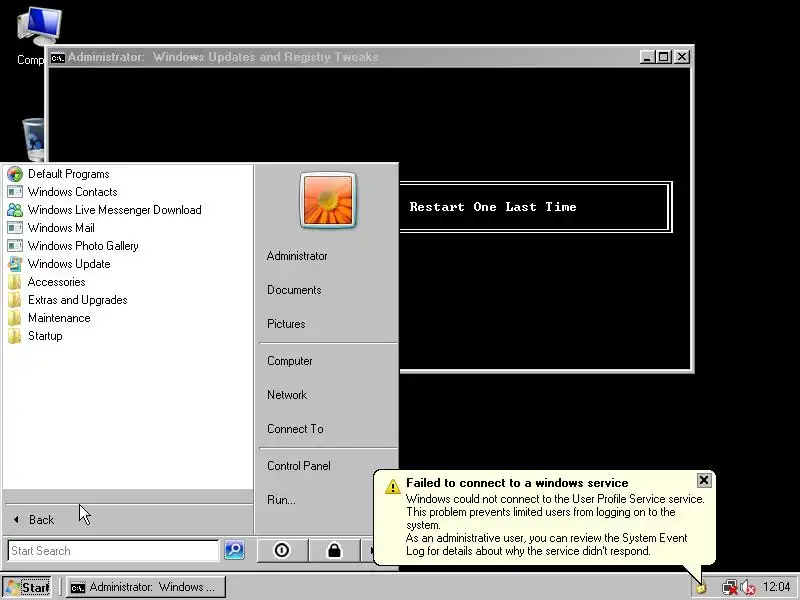This screenshot has width=800, height=600.
Task: Click the command prompt window system icon
Action: pos(58,57)
